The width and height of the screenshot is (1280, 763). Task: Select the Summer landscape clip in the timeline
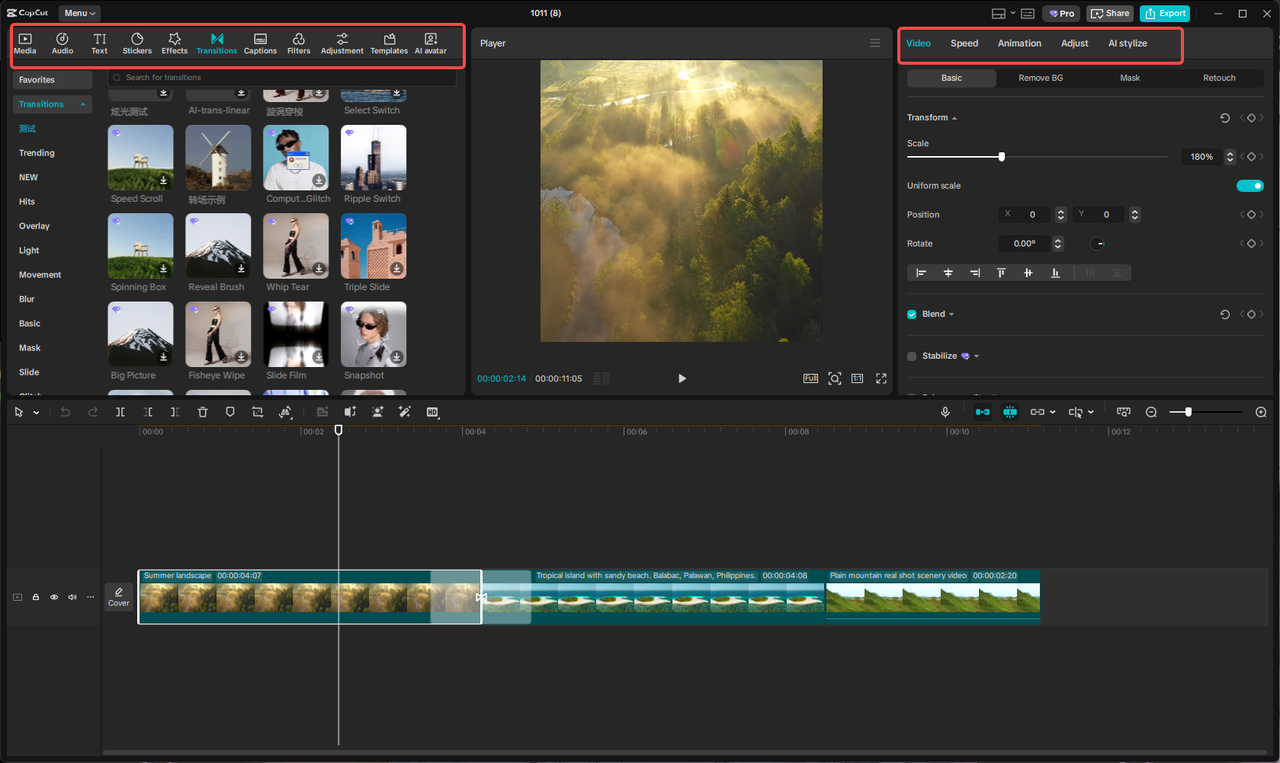[x=300, y=597]
